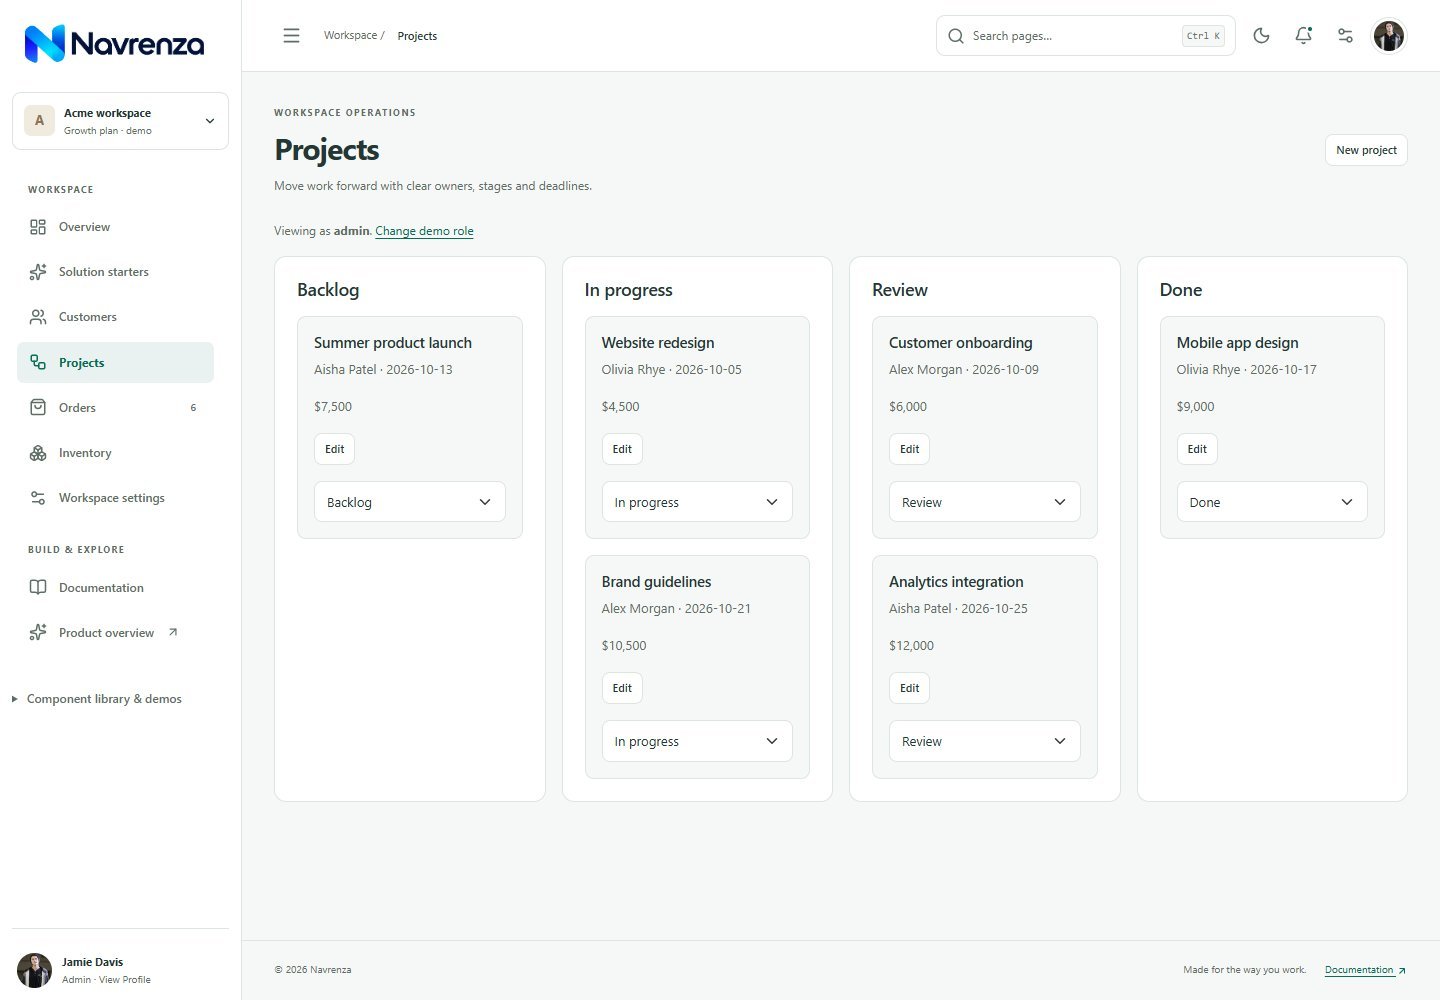Open the settings sliders icon in header
1440x1000 pixels.
pyautogui.click(x=1345, y=36)
